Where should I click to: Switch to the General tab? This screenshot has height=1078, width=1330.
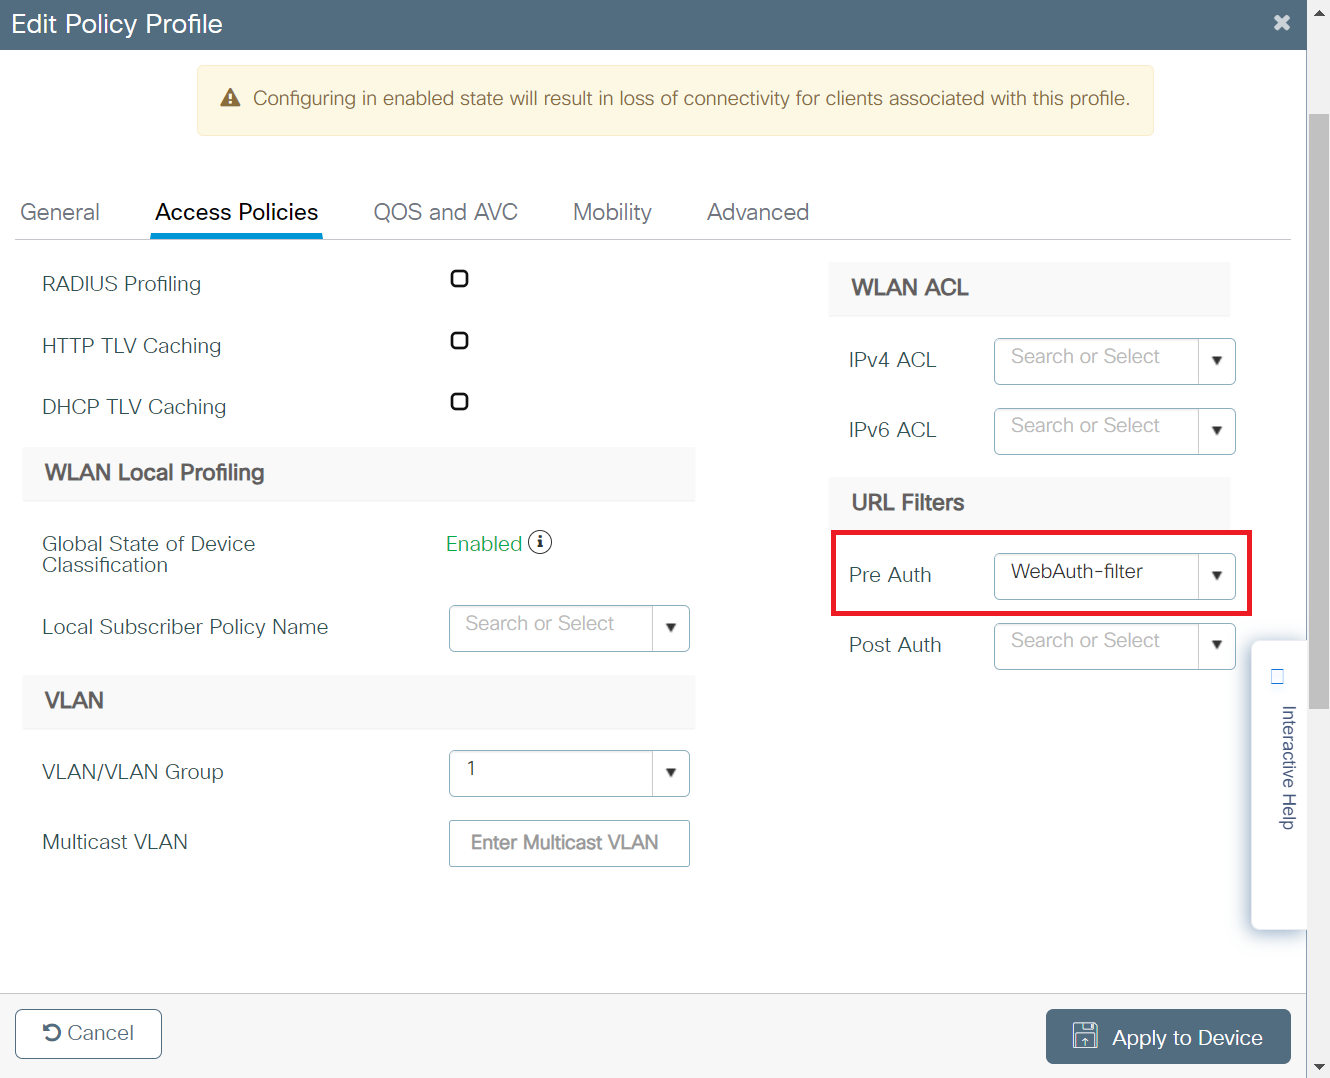pyautogui.click(x=60, y=212)
